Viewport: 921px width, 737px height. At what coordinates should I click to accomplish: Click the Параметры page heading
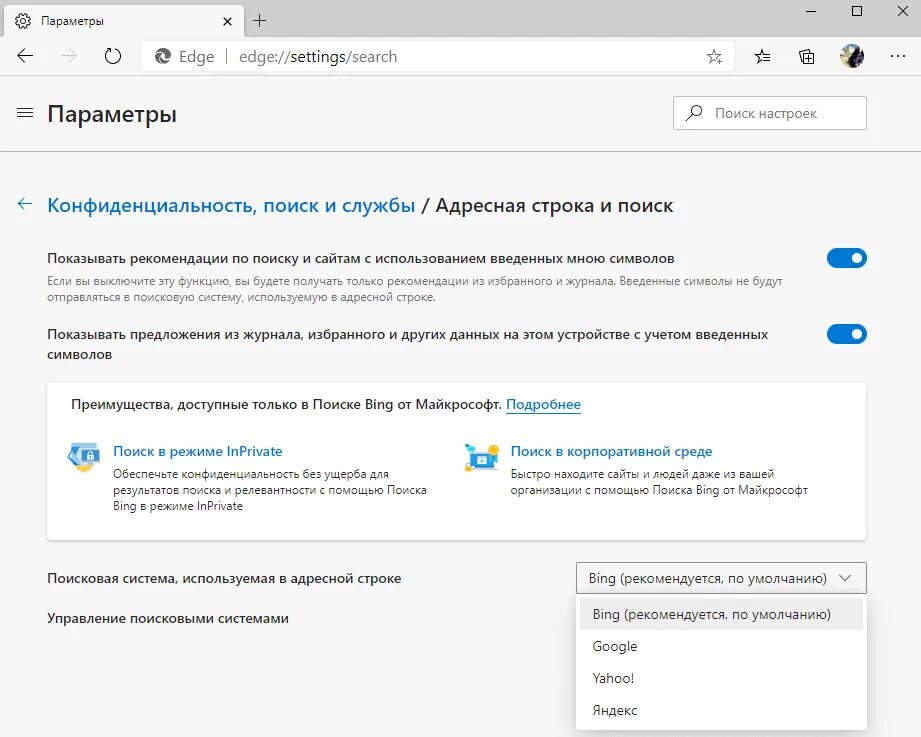112,113
